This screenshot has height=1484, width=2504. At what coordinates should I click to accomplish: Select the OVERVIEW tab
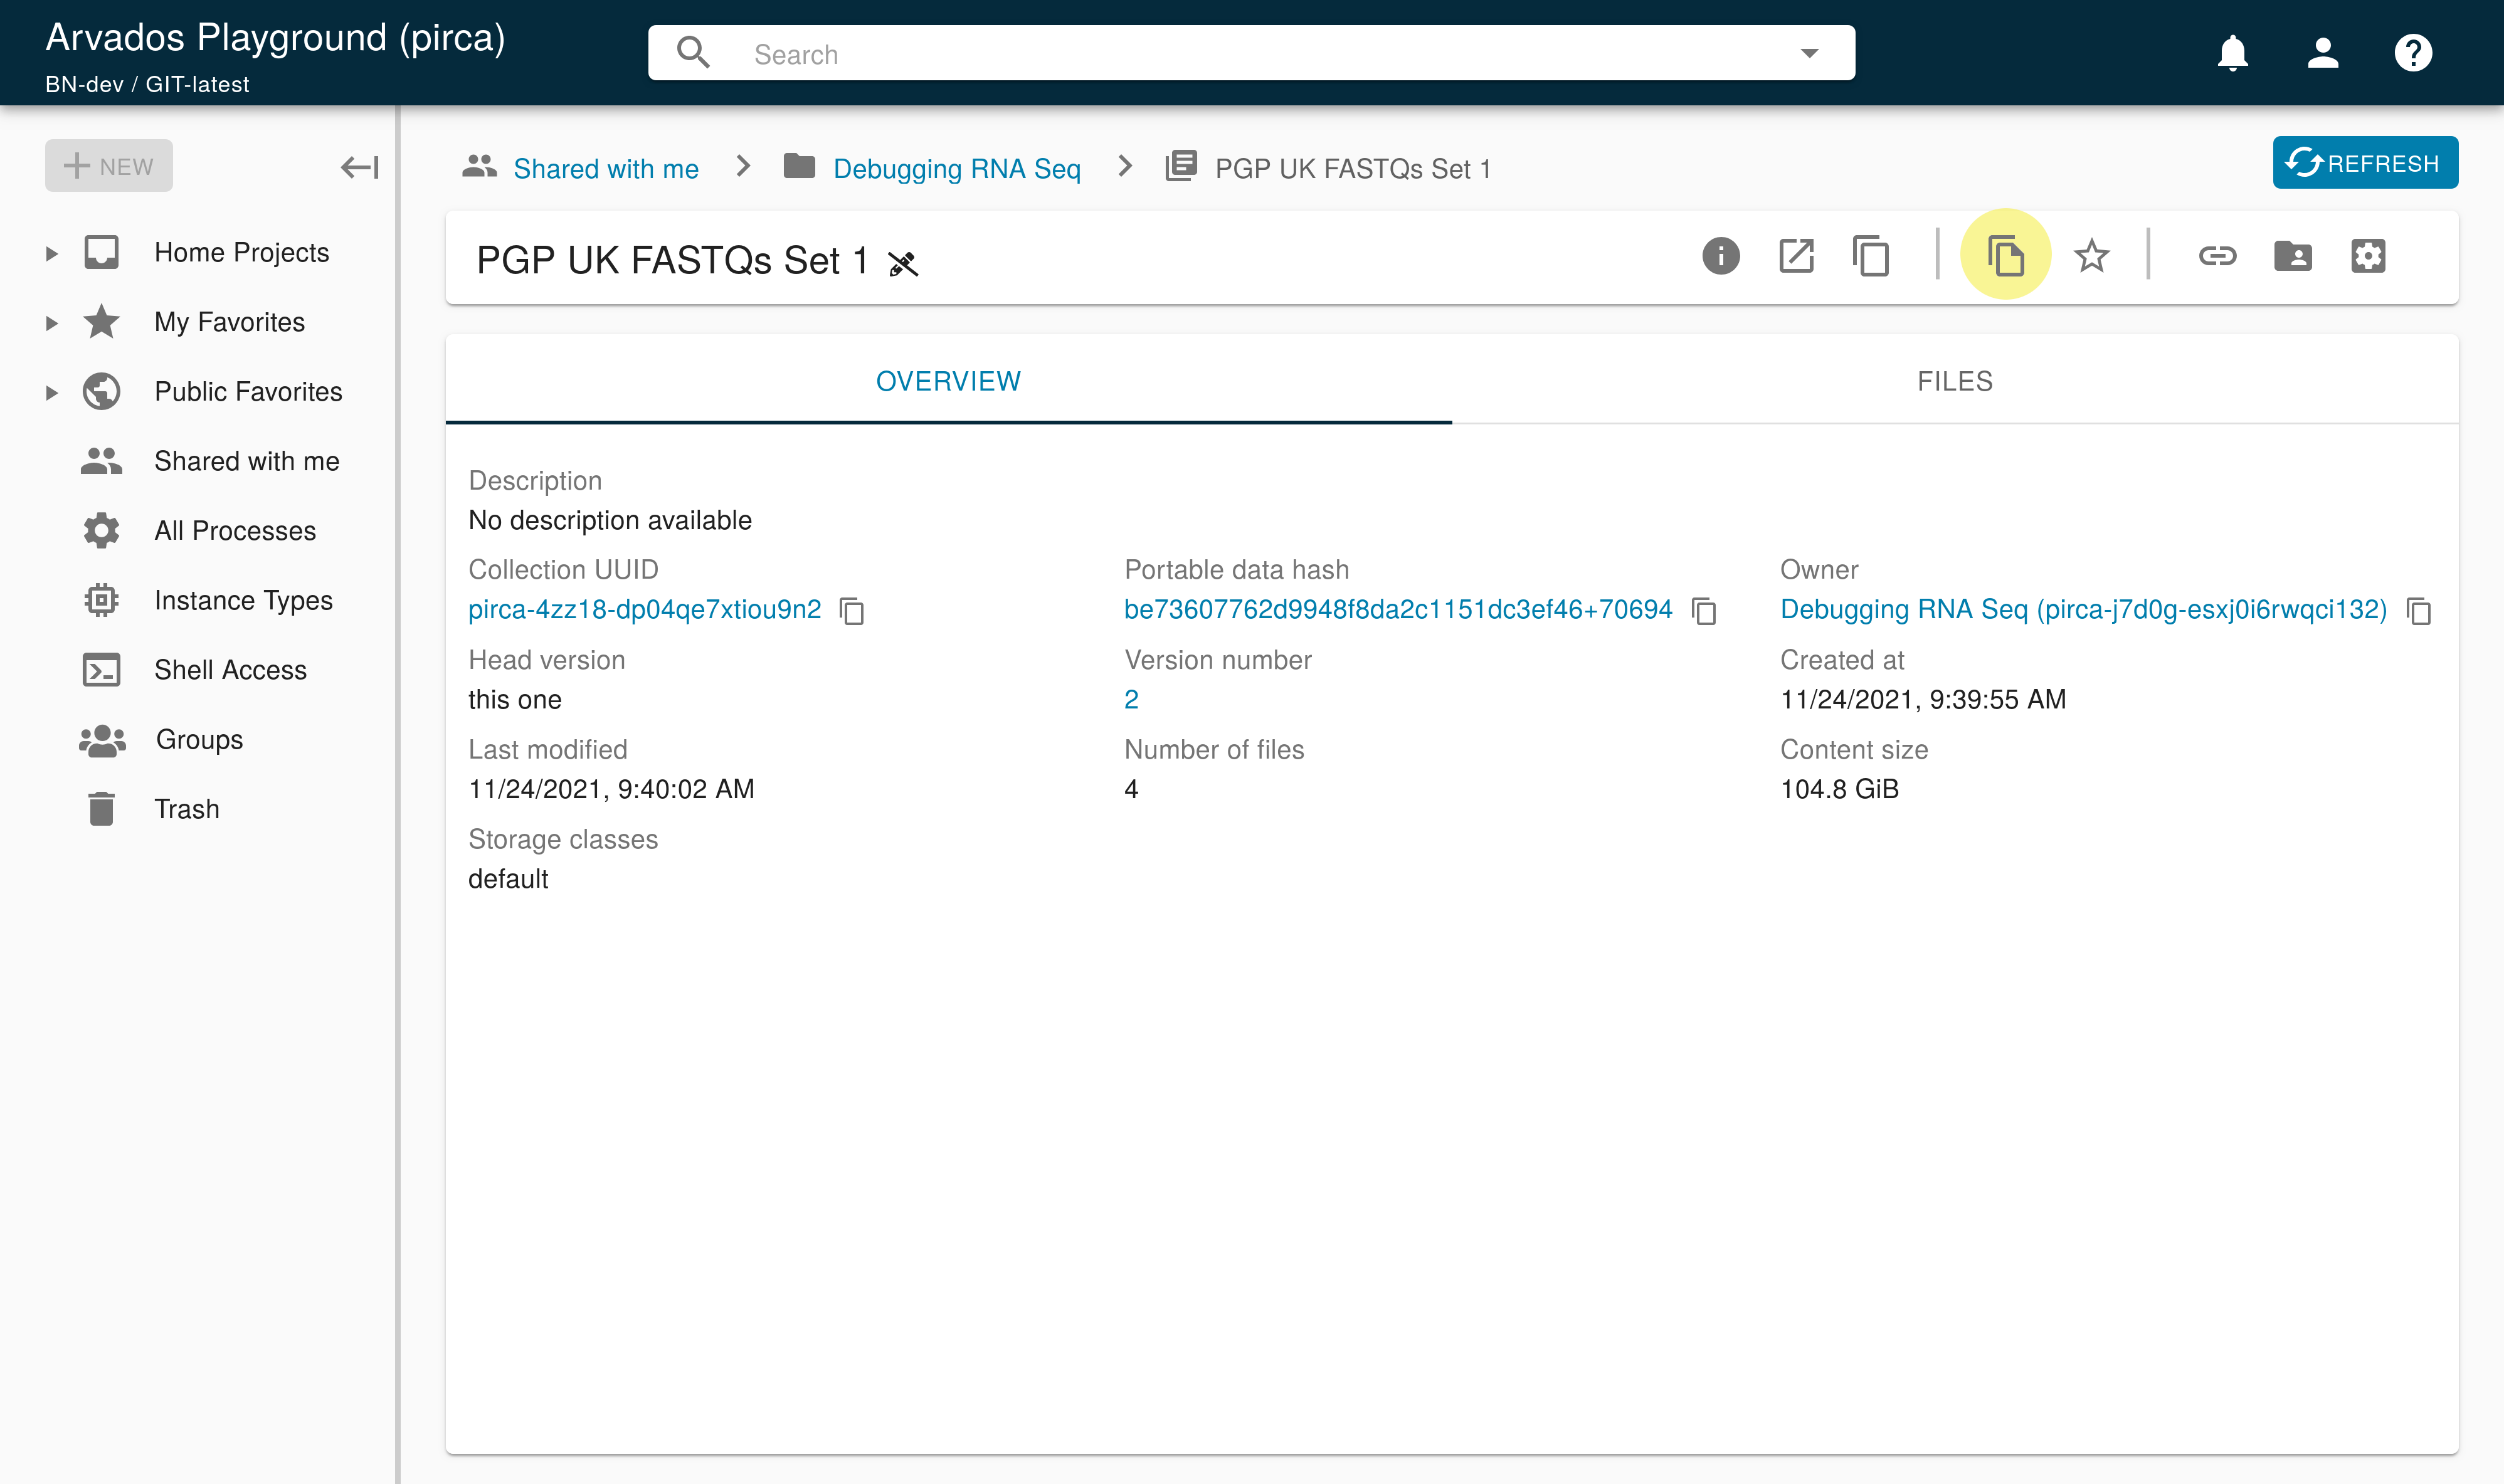(x=948, y=381)
